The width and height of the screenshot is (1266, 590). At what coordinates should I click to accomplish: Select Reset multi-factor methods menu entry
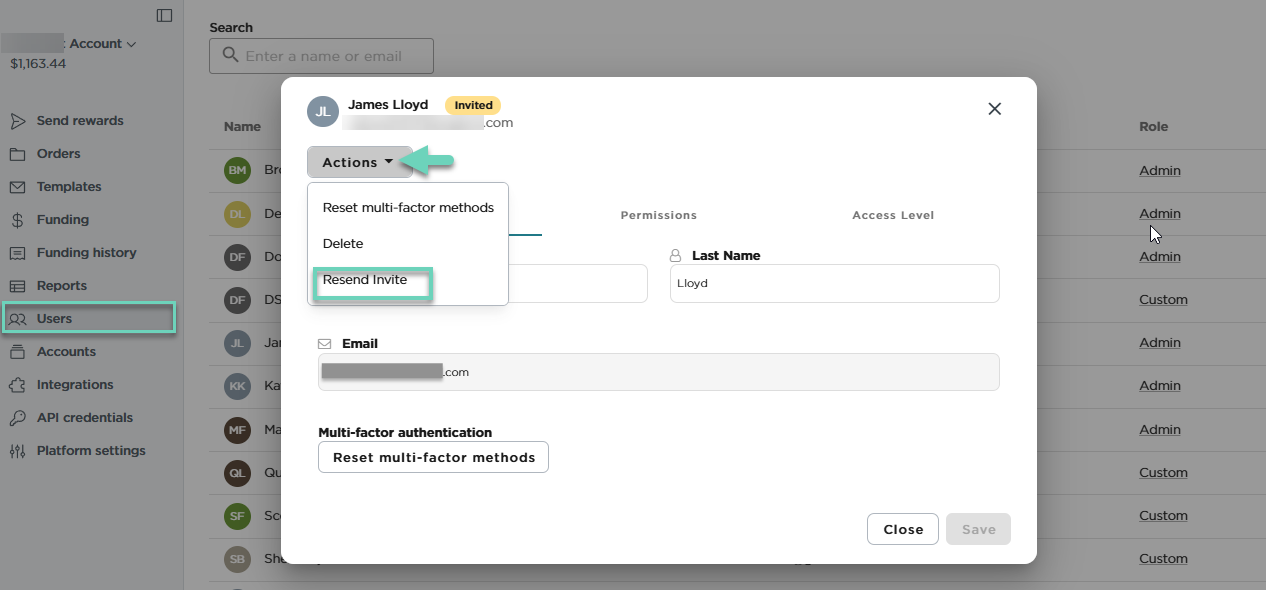408,208
